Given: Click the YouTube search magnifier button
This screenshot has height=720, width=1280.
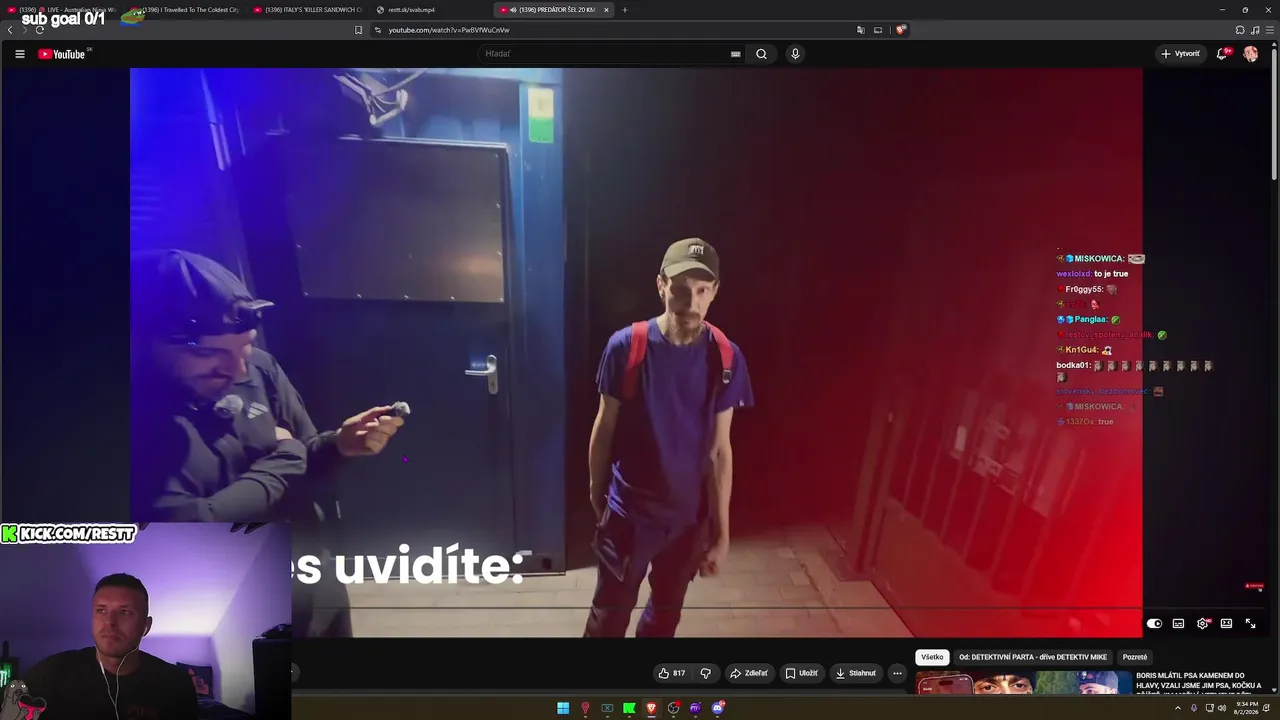Looking at the screenshot, I should pos(761,54).
